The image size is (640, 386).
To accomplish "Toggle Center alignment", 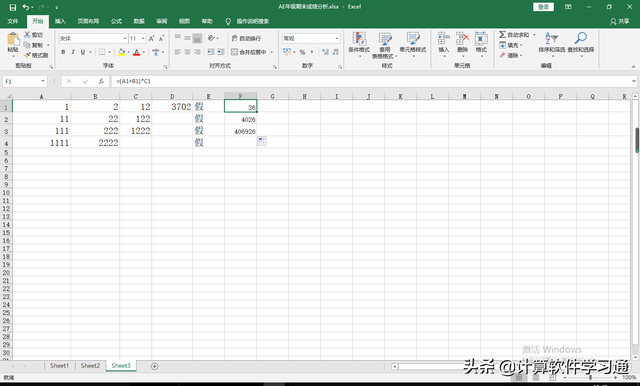I will 187,52.
